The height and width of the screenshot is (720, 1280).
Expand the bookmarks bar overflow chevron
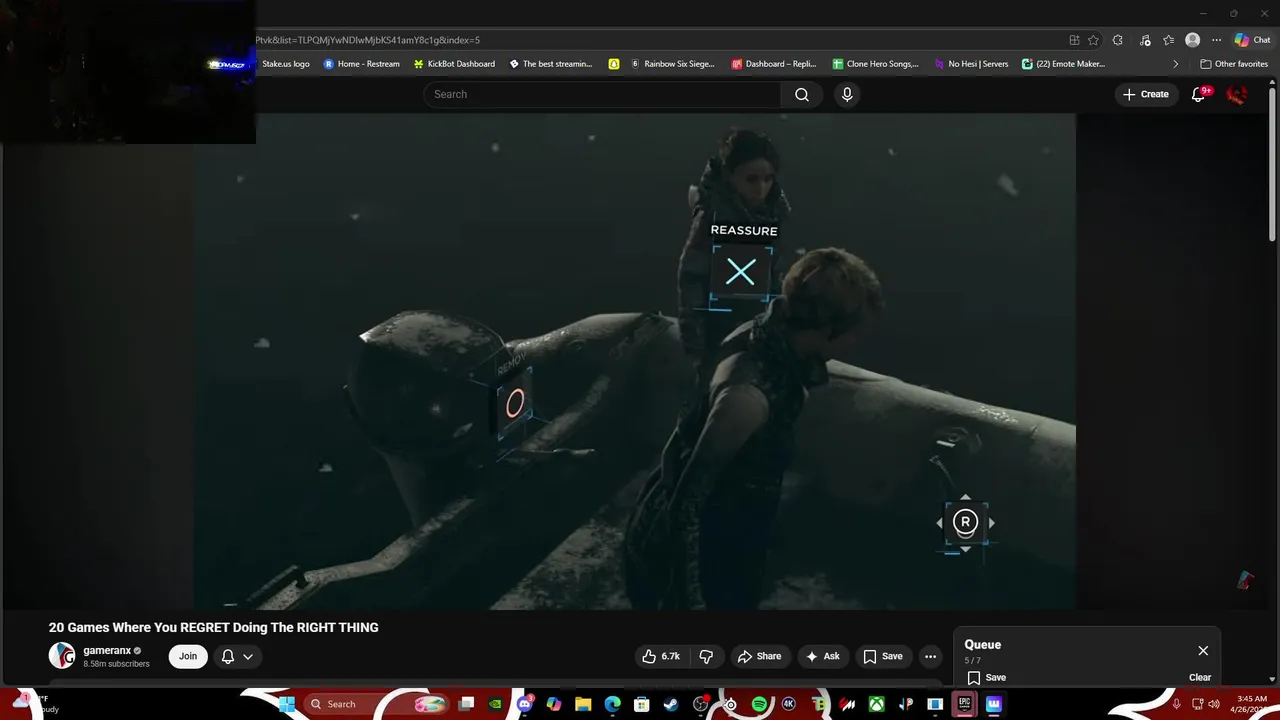coord(1175,64)
